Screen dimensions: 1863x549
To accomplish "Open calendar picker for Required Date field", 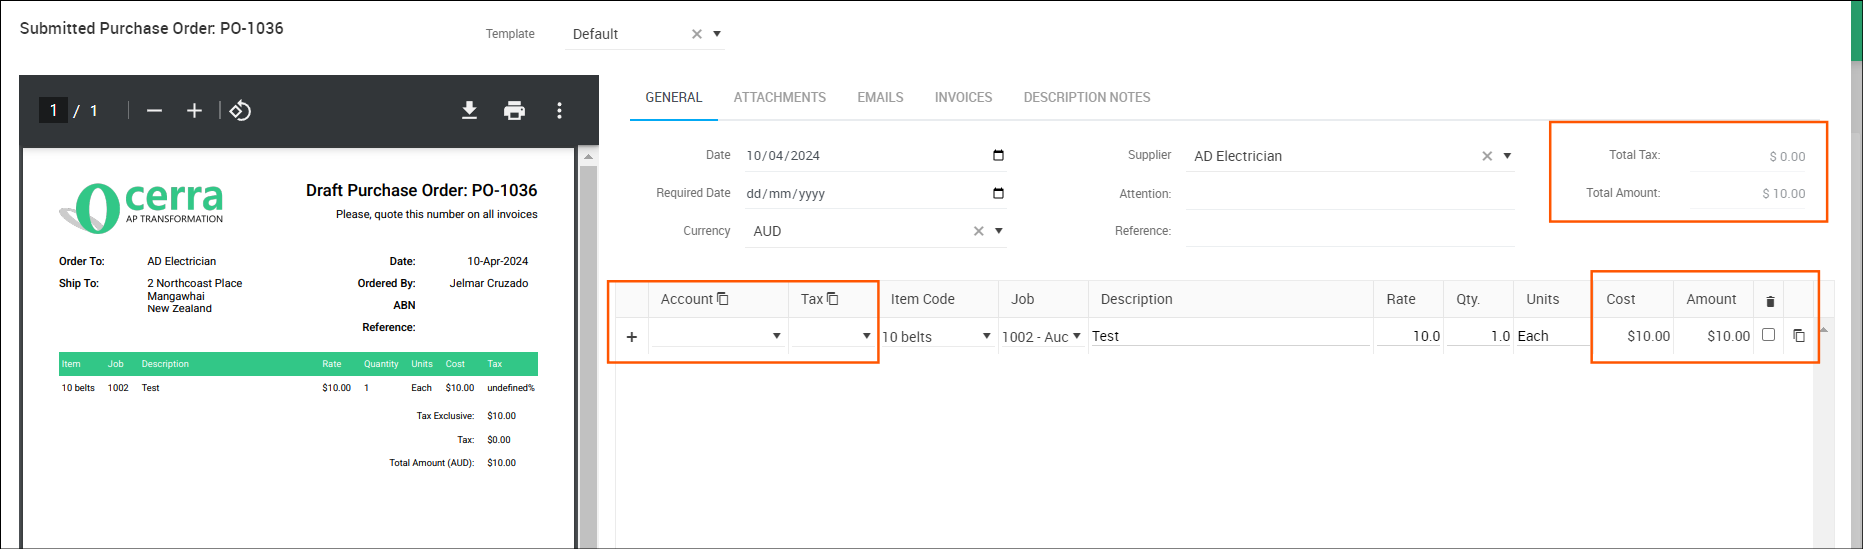I will coord(998,193).
